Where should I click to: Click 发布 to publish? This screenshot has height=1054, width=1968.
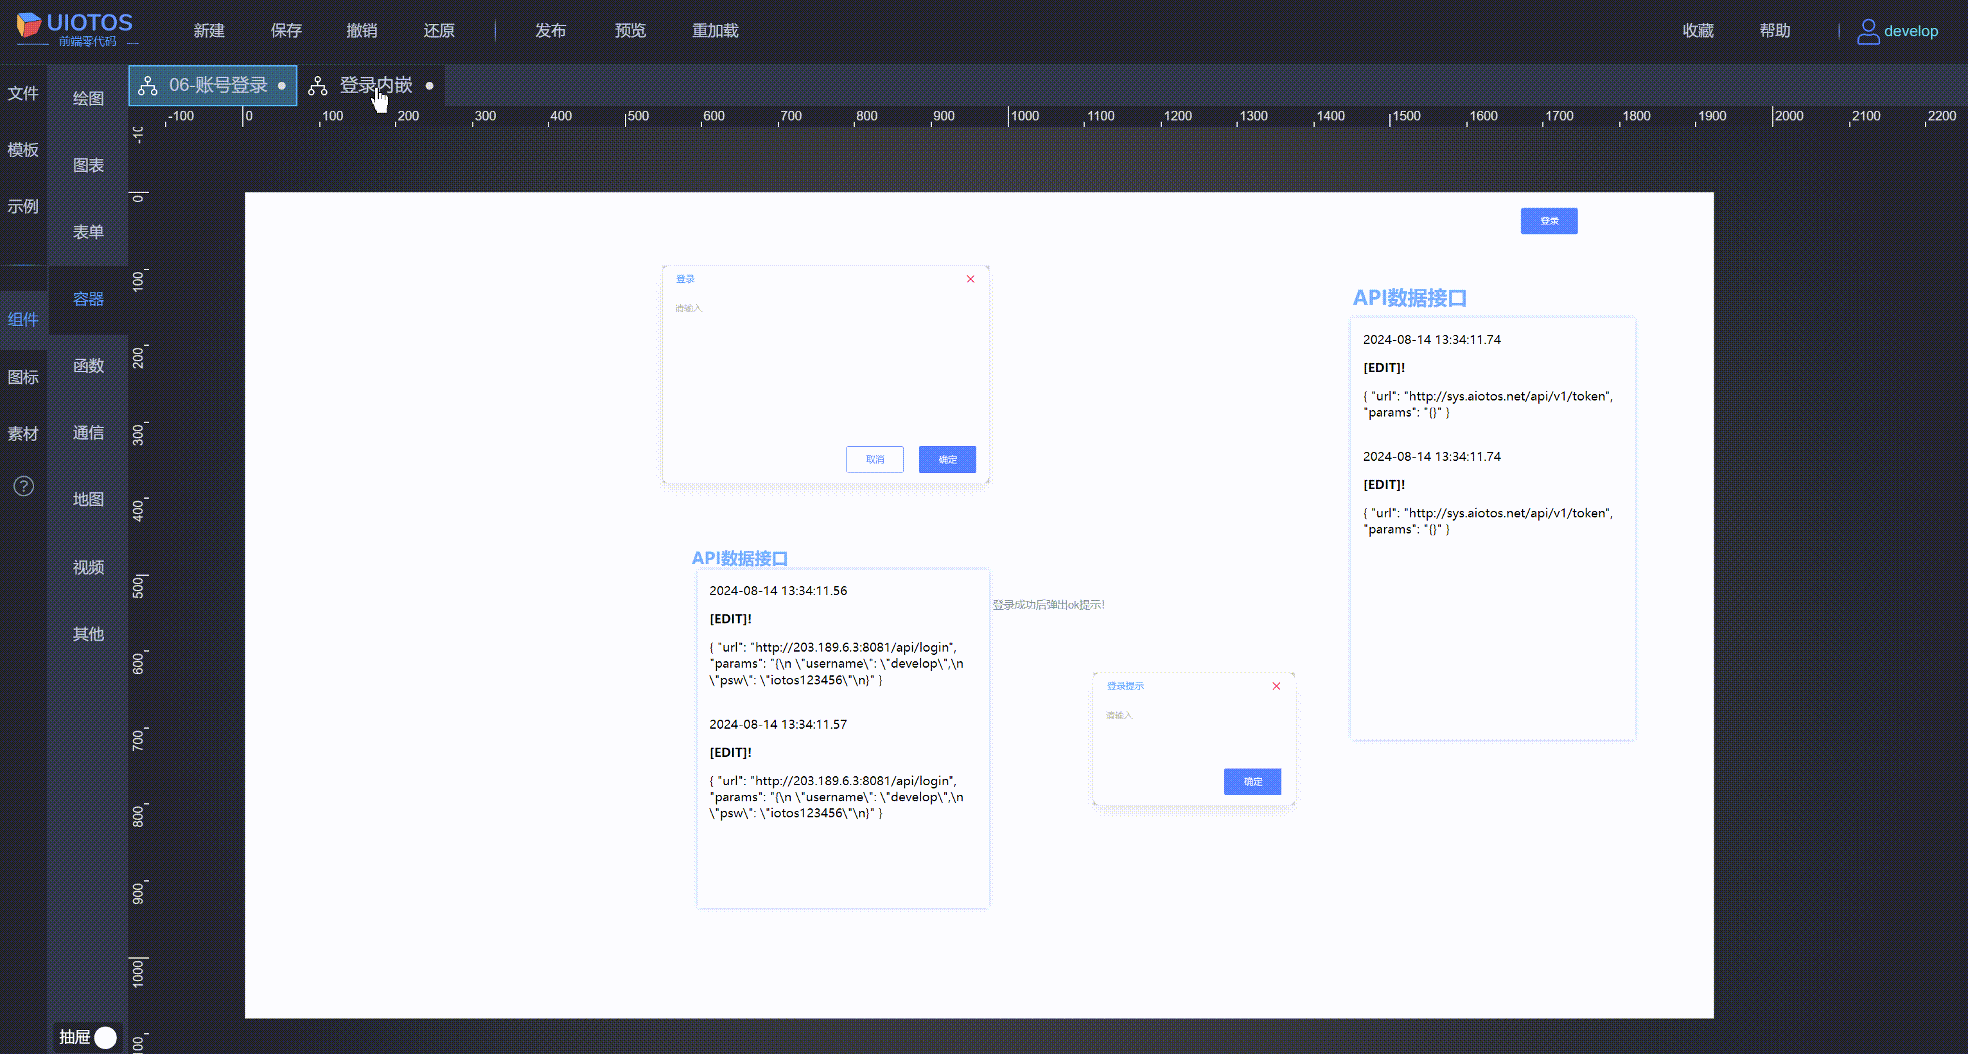click(550, 31)
